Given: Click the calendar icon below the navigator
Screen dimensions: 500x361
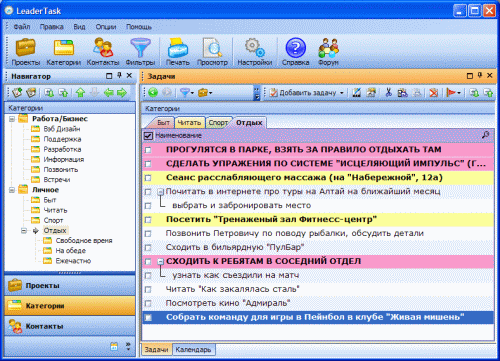Looking at the screenshot, I should coord(114,346).
